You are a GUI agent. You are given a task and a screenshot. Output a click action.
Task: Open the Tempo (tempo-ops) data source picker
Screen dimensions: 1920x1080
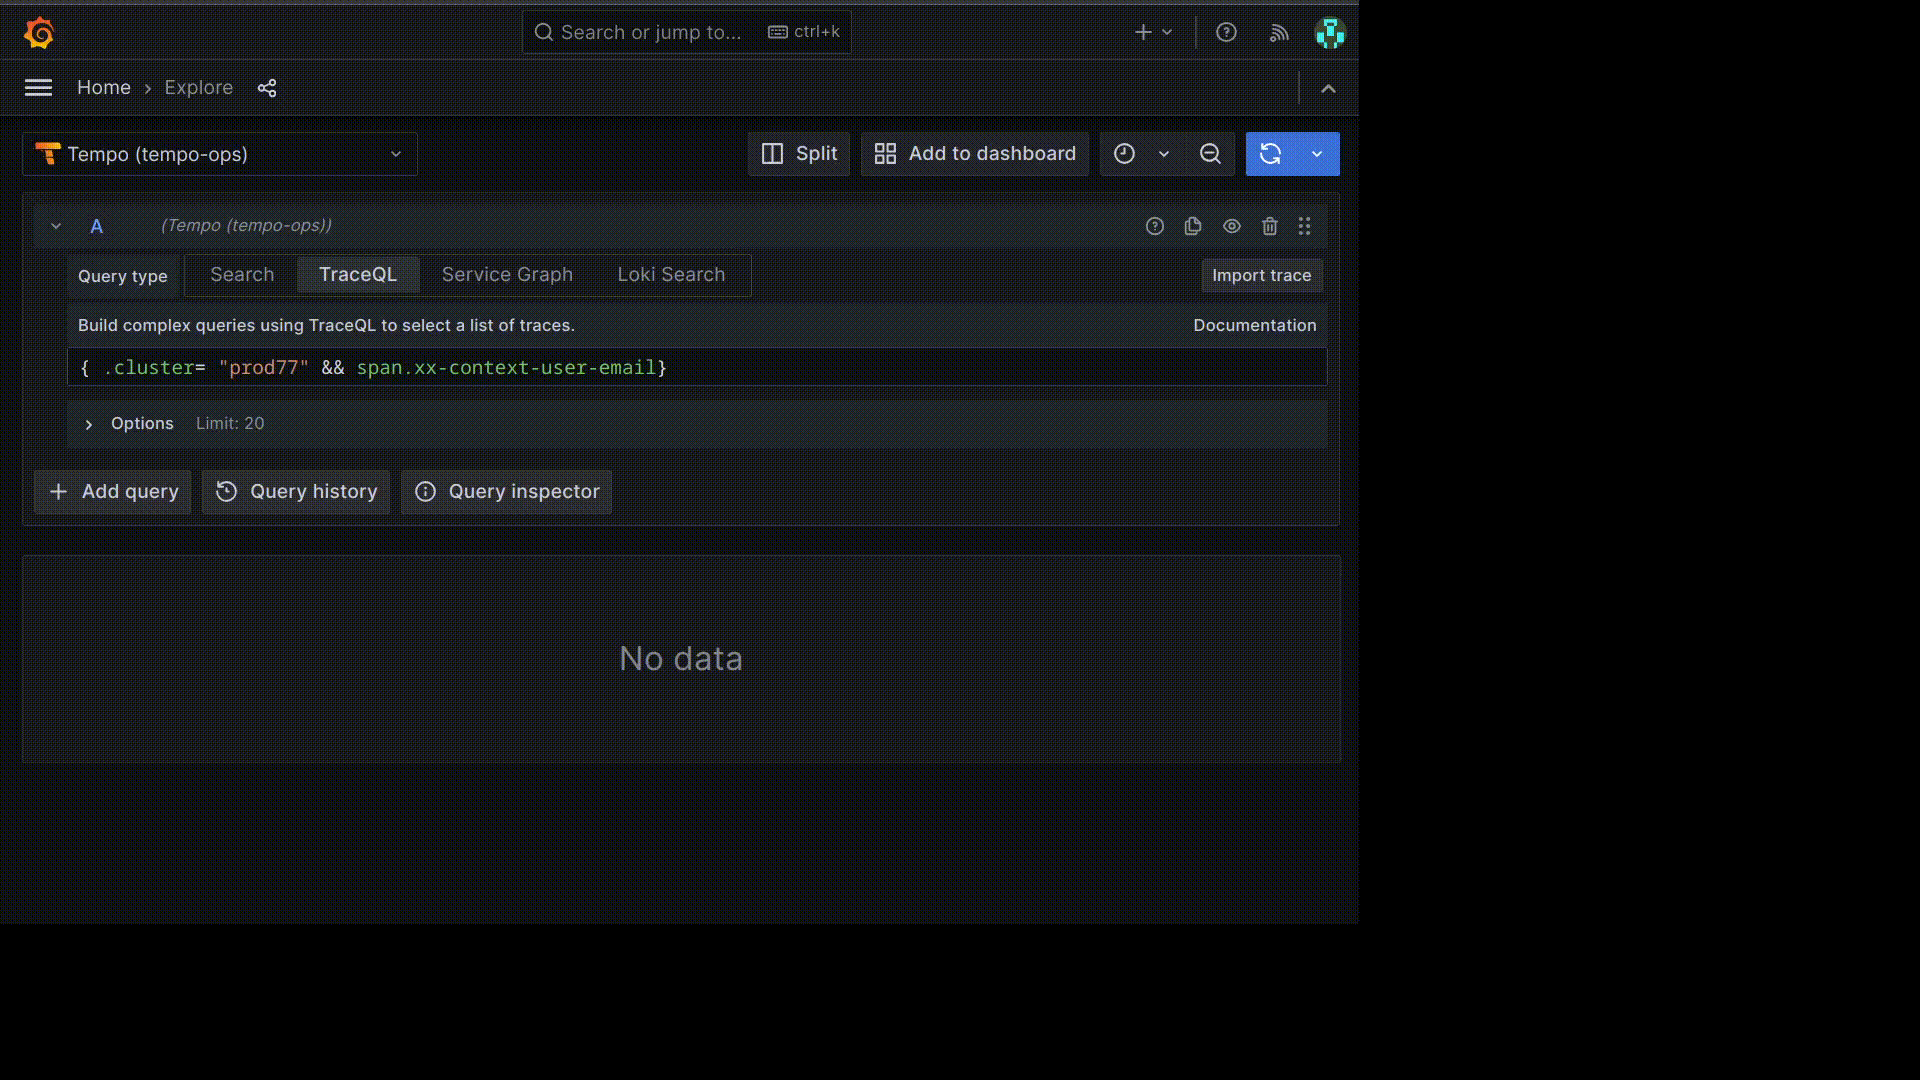(x=219, y=154)
